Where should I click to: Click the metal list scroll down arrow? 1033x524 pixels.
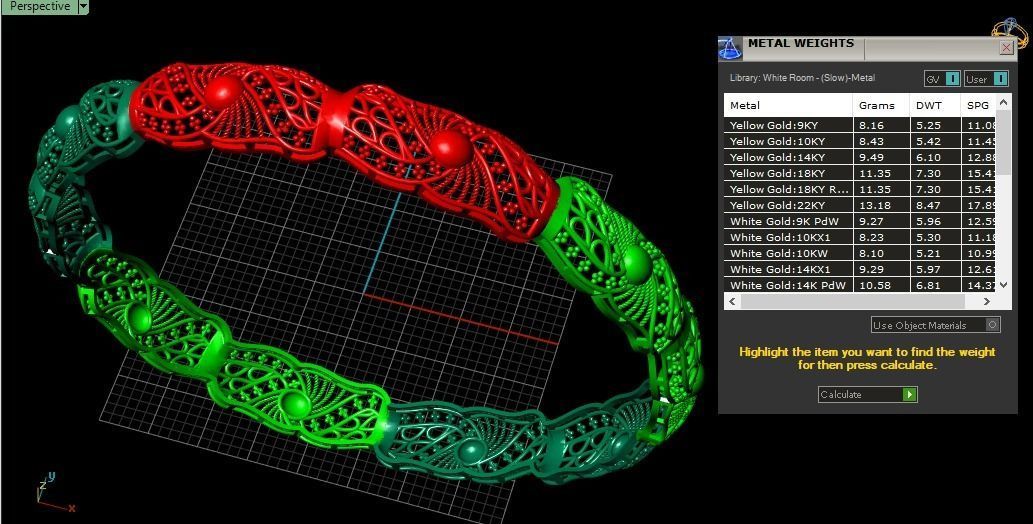coord(1003,285)
